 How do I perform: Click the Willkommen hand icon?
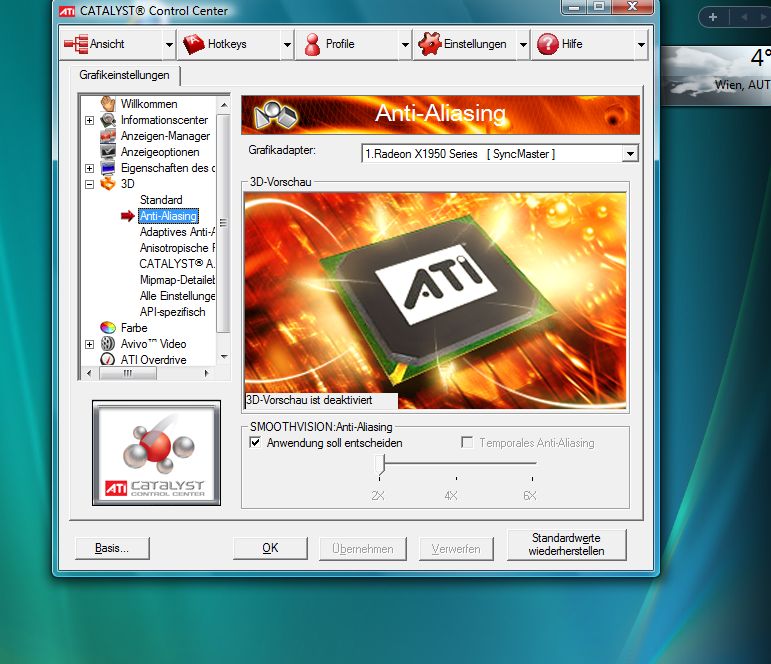tap(108, 104)
